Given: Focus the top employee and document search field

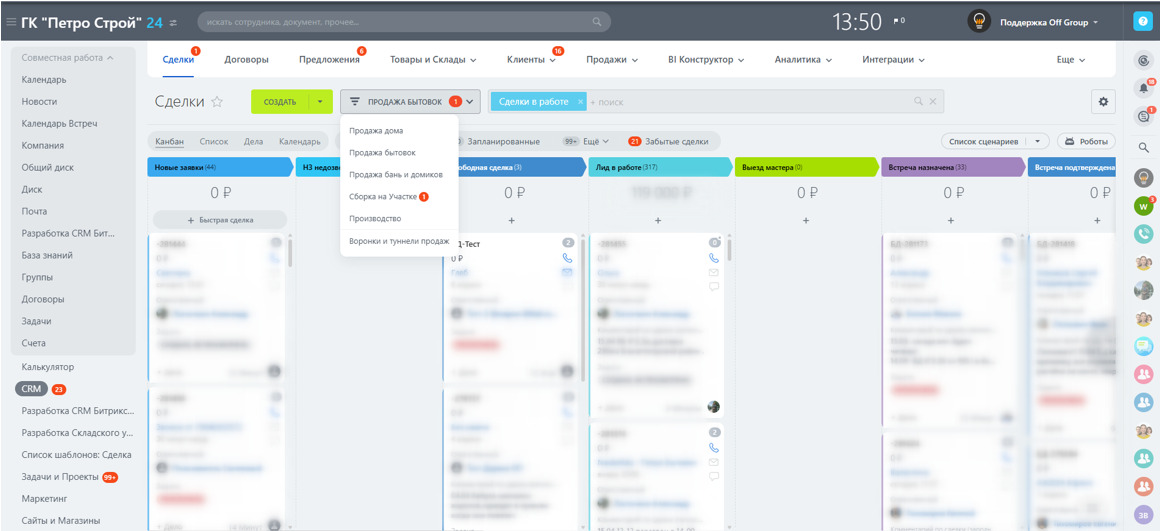Looking at the screenshot, I should pos(405,21).
